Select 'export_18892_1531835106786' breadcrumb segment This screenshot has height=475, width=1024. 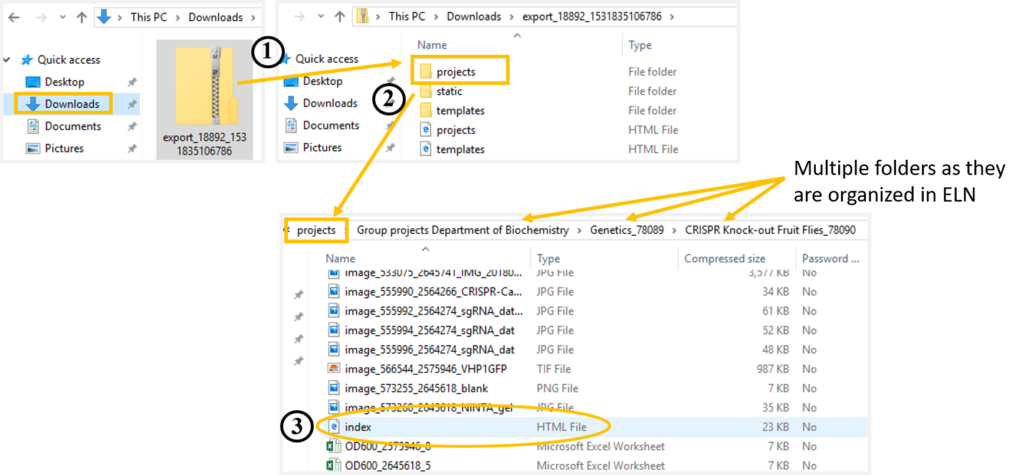[x=592, y=17]
